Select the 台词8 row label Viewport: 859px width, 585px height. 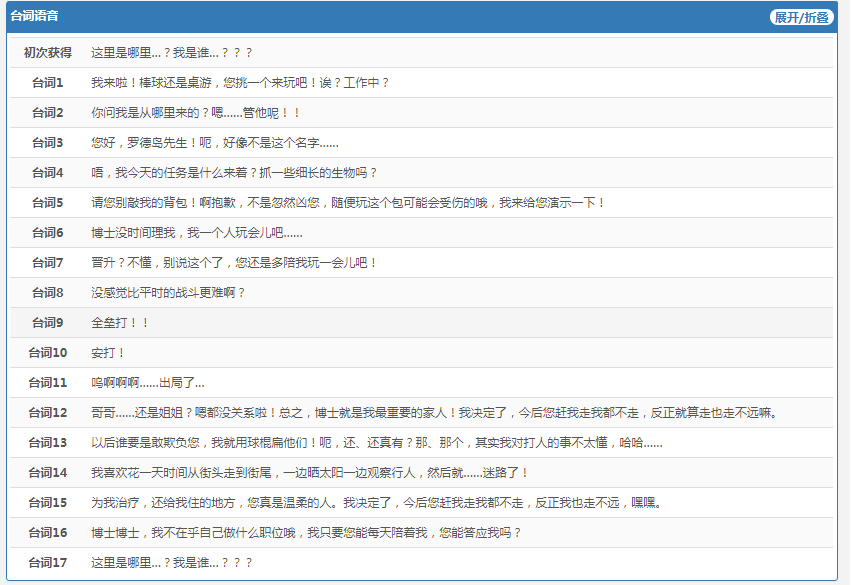click(48, 292)
